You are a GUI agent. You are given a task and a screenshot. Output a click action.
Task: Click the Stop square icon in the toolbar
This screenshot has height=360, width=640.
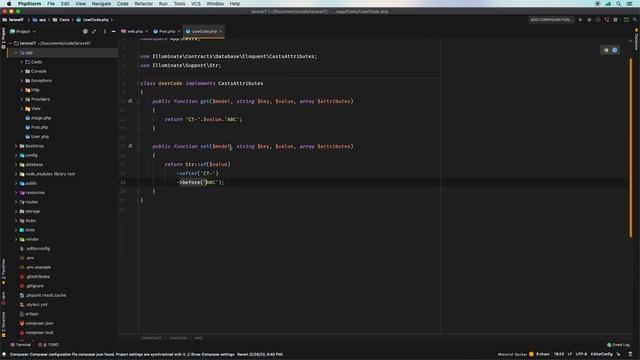coord(616,20)
